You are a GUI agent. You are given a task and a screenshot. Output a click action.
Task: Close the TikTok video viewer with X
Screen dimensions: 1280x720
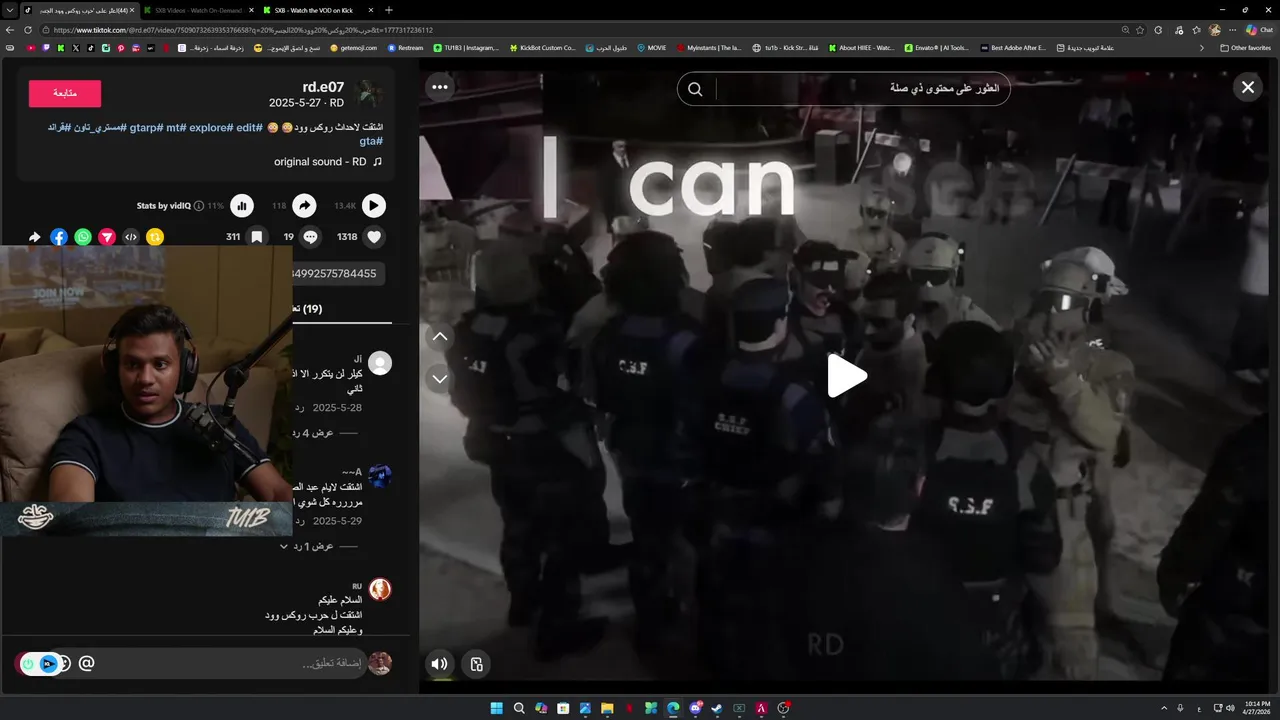[1248, 88]
